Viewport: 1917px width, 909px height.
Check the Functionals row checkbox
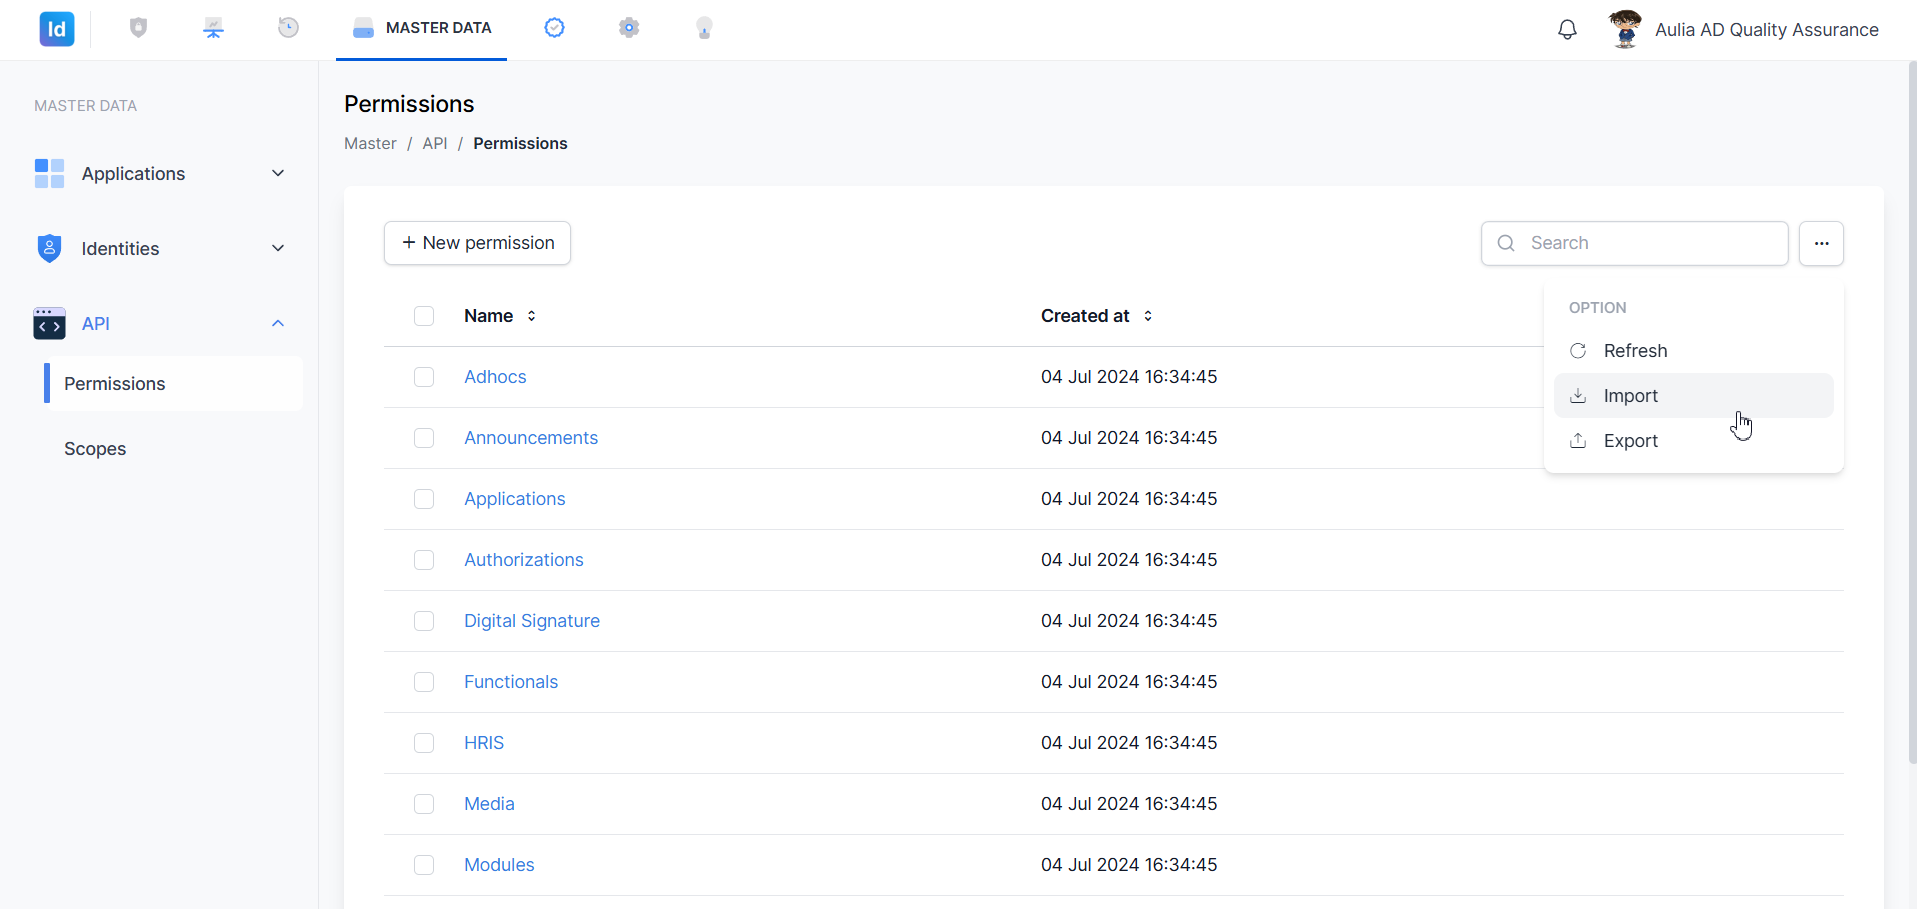click(424, 682)
